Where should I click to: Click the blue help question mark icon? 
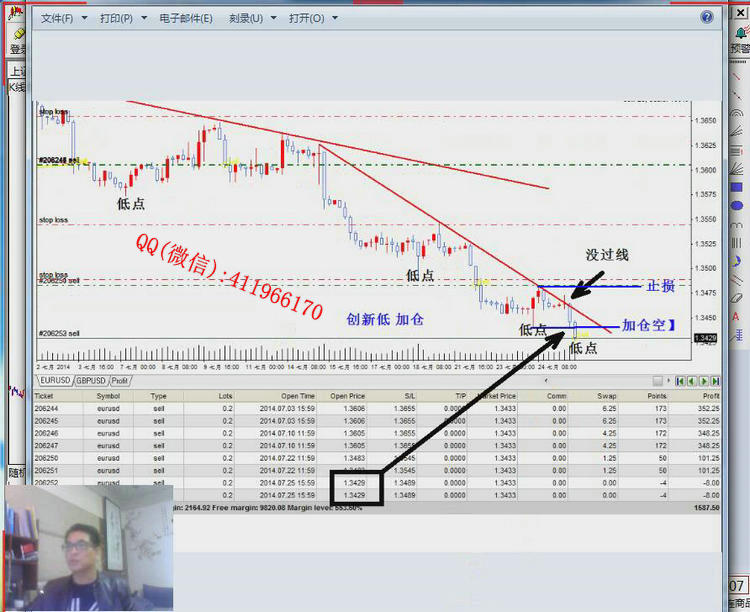click(x=707, y=18)
